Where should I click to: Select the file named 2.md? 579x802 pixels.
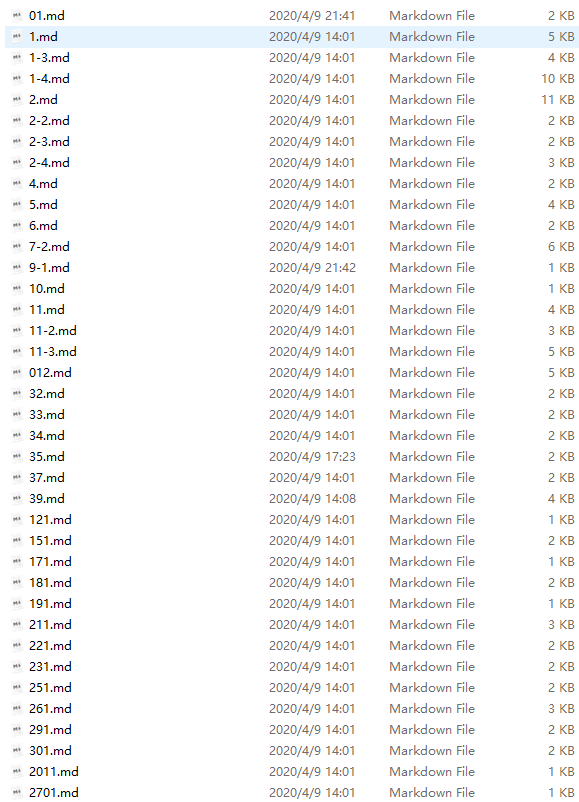(43, 100)
